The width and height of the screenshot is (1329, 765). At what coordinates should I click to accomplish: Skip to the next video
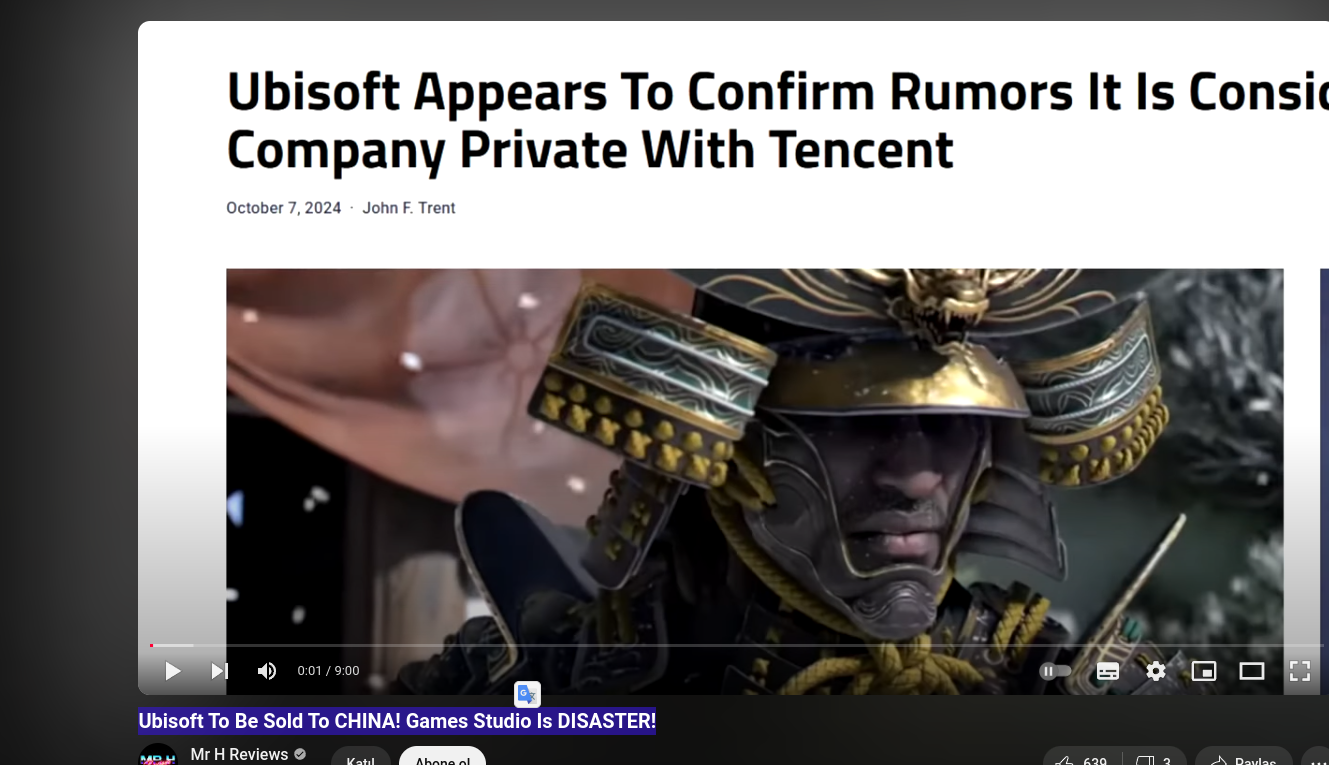pyautogui.click(x=220, y=671)
